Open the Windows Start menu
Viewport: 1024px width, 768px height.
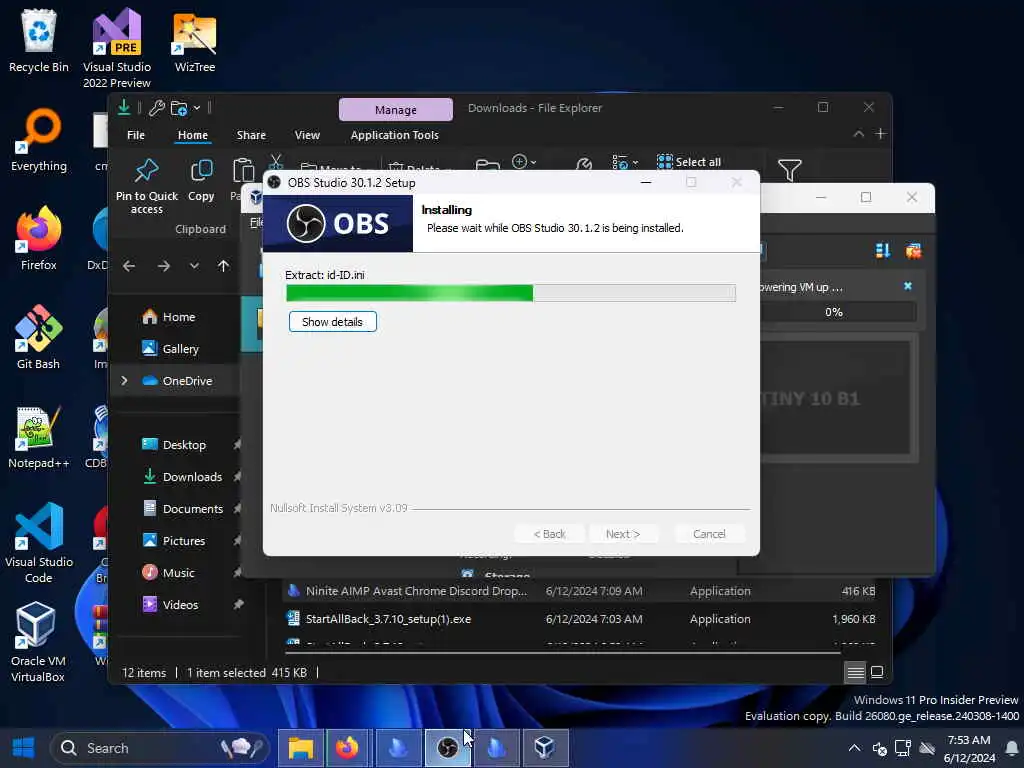tap(24, 748)
